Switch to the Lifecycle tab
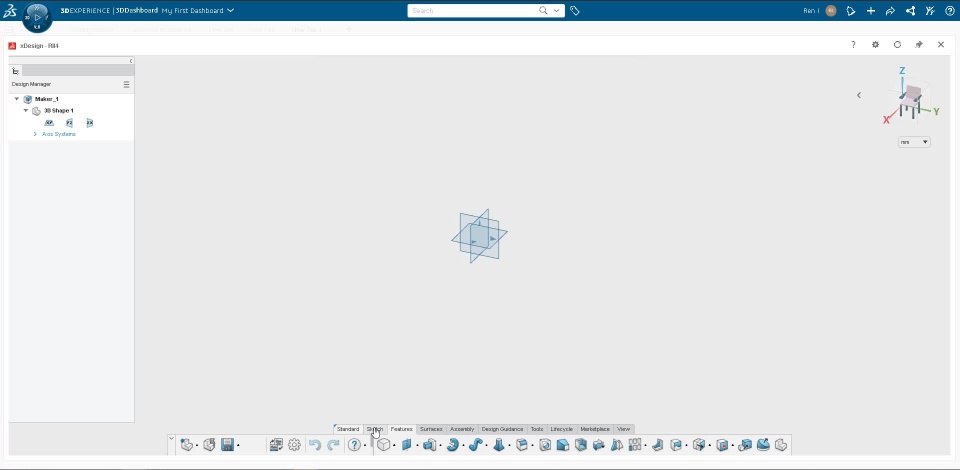The image size is (960, 470). coord(561,429)
